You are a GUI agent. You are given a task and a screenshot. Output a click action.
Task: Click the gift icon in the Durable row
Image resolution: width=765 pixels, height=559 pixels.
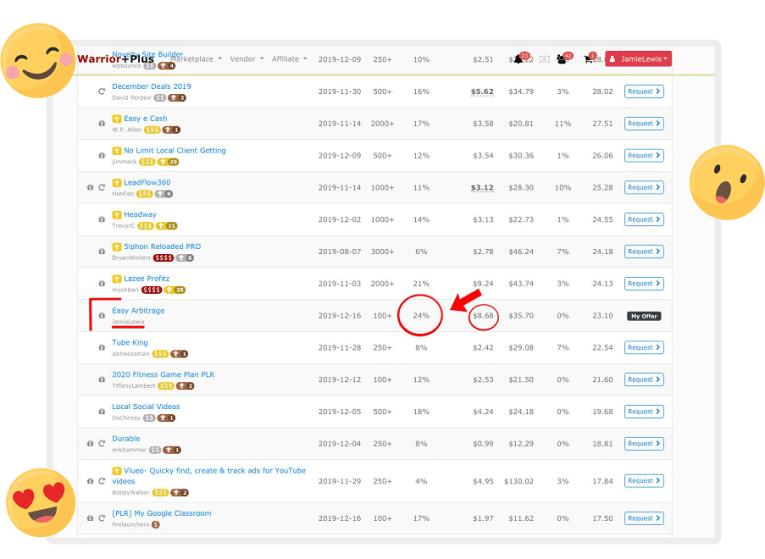(x=90, y=443)
